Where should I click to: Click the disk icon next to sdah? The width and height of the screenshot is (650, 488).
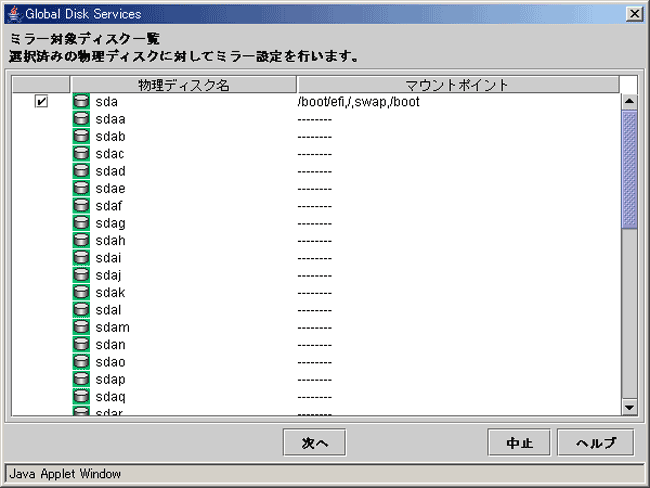pyautogui.click(x=81, y=241)
